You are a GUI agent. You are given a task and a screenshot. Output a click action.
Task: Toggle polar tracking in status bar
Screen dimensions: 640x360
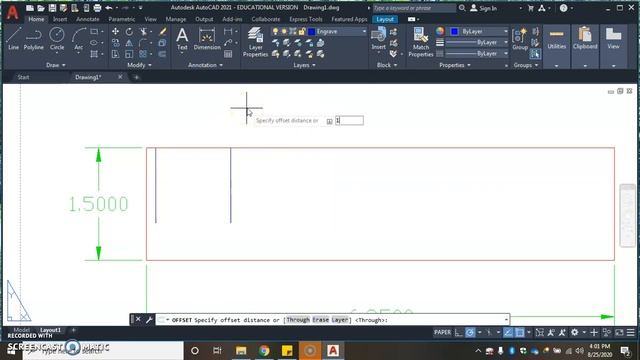470,333
